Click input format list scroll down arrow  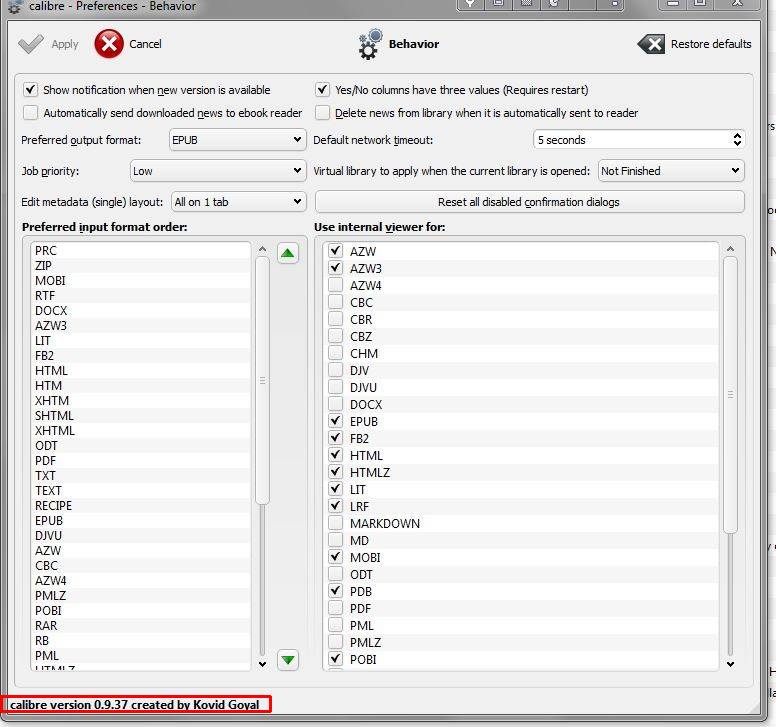(x=262, y=664)
